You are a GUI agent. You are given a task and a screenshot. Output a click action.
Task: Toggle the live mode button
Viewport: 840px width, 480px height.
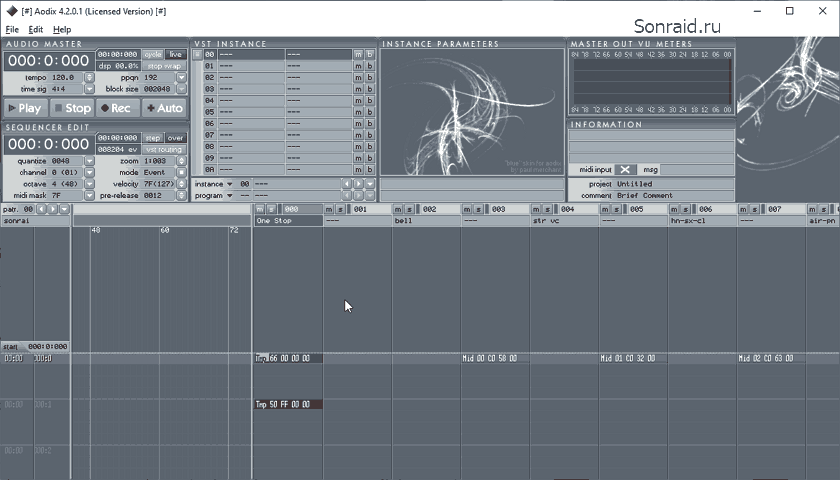(176, 55)
